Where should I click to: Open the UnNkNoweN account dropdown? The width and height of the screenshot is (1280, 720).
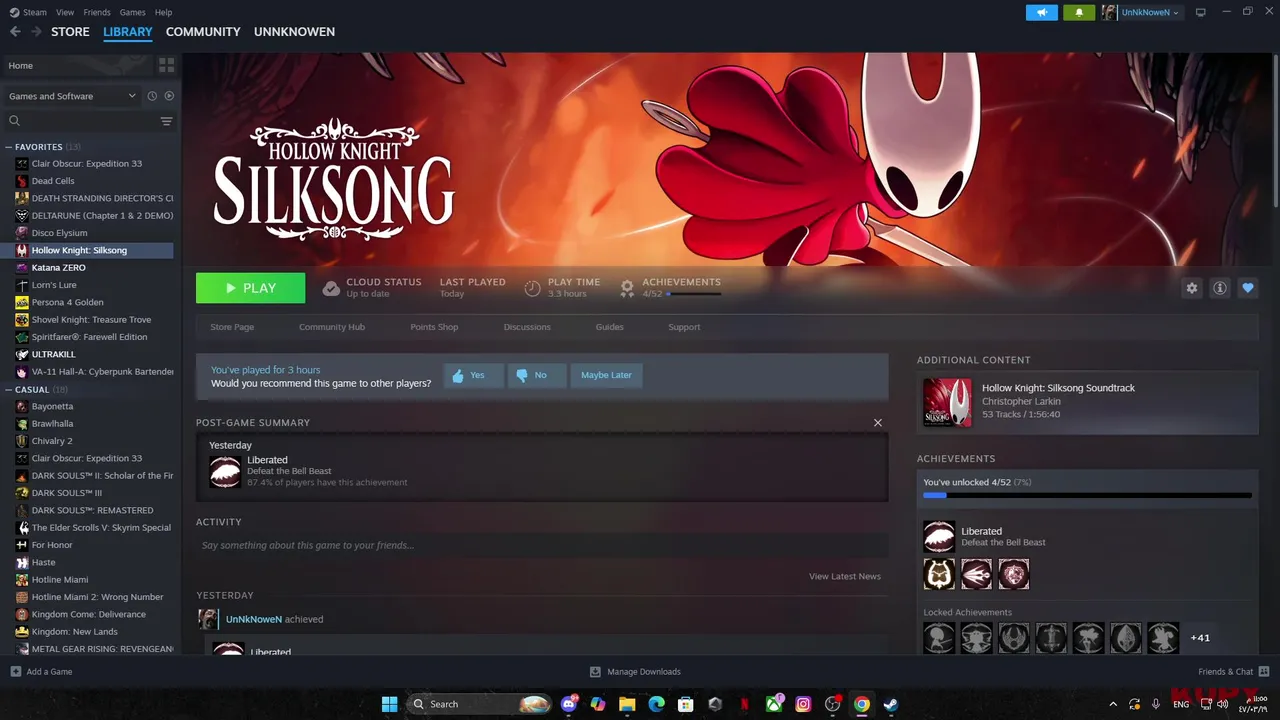[x=1140, y=12]
